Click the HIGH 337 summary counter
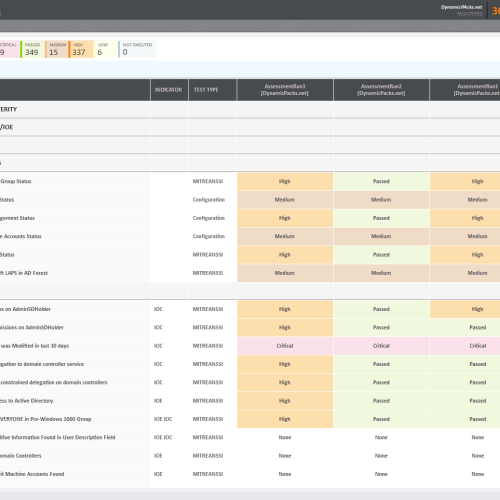The width and height of the screenshot is (500, 500). pos(81,49)
